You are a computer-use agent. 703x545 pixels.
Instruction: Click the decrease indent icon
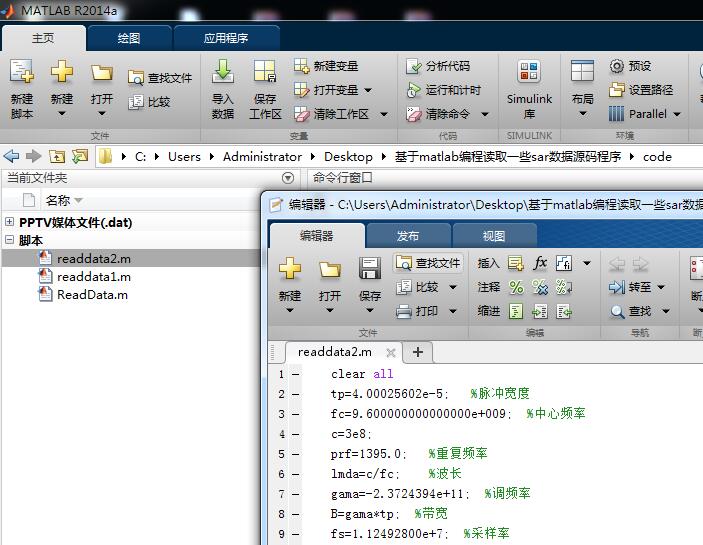pos(564,311)
